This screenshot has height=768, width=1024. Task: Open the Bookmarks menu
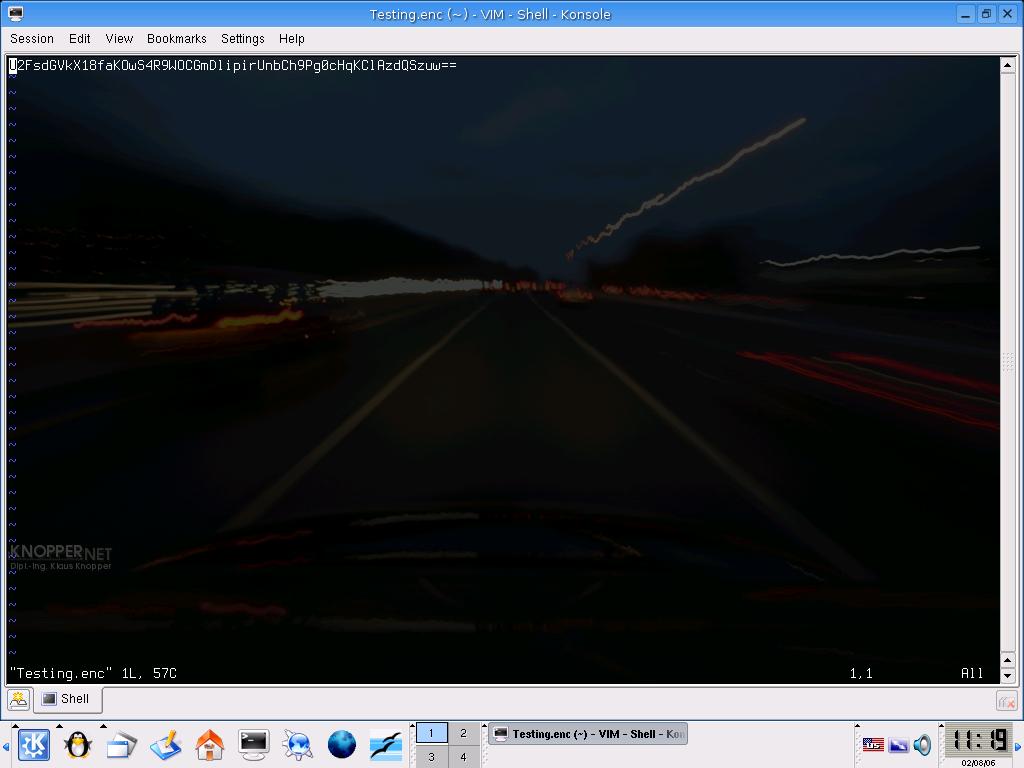coord(176,39)
